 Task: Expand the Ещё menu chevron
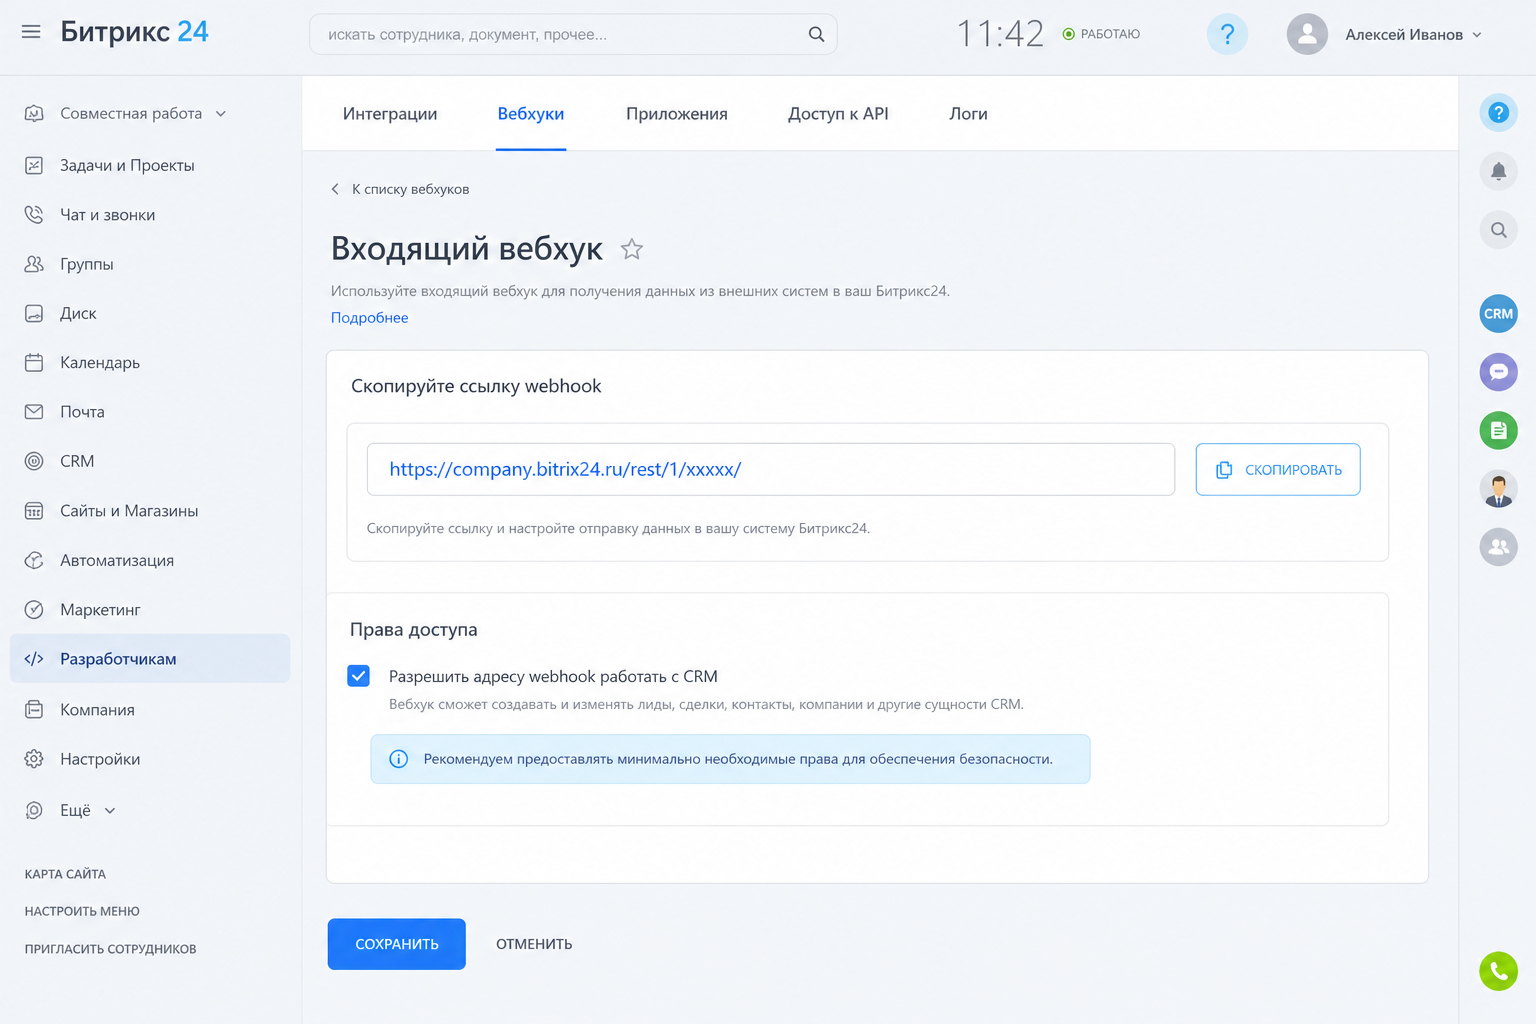pos(110,811)
